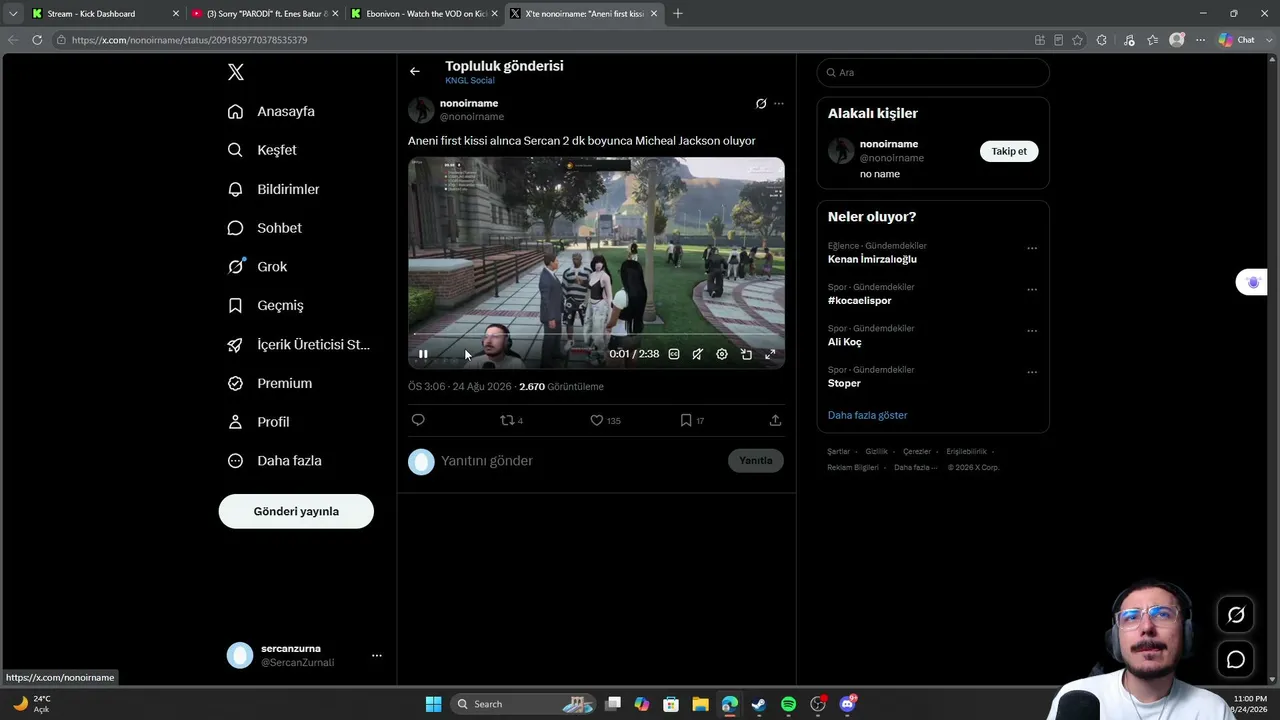
Task: Open Profil from the sidebar
Action: (258, 422)
